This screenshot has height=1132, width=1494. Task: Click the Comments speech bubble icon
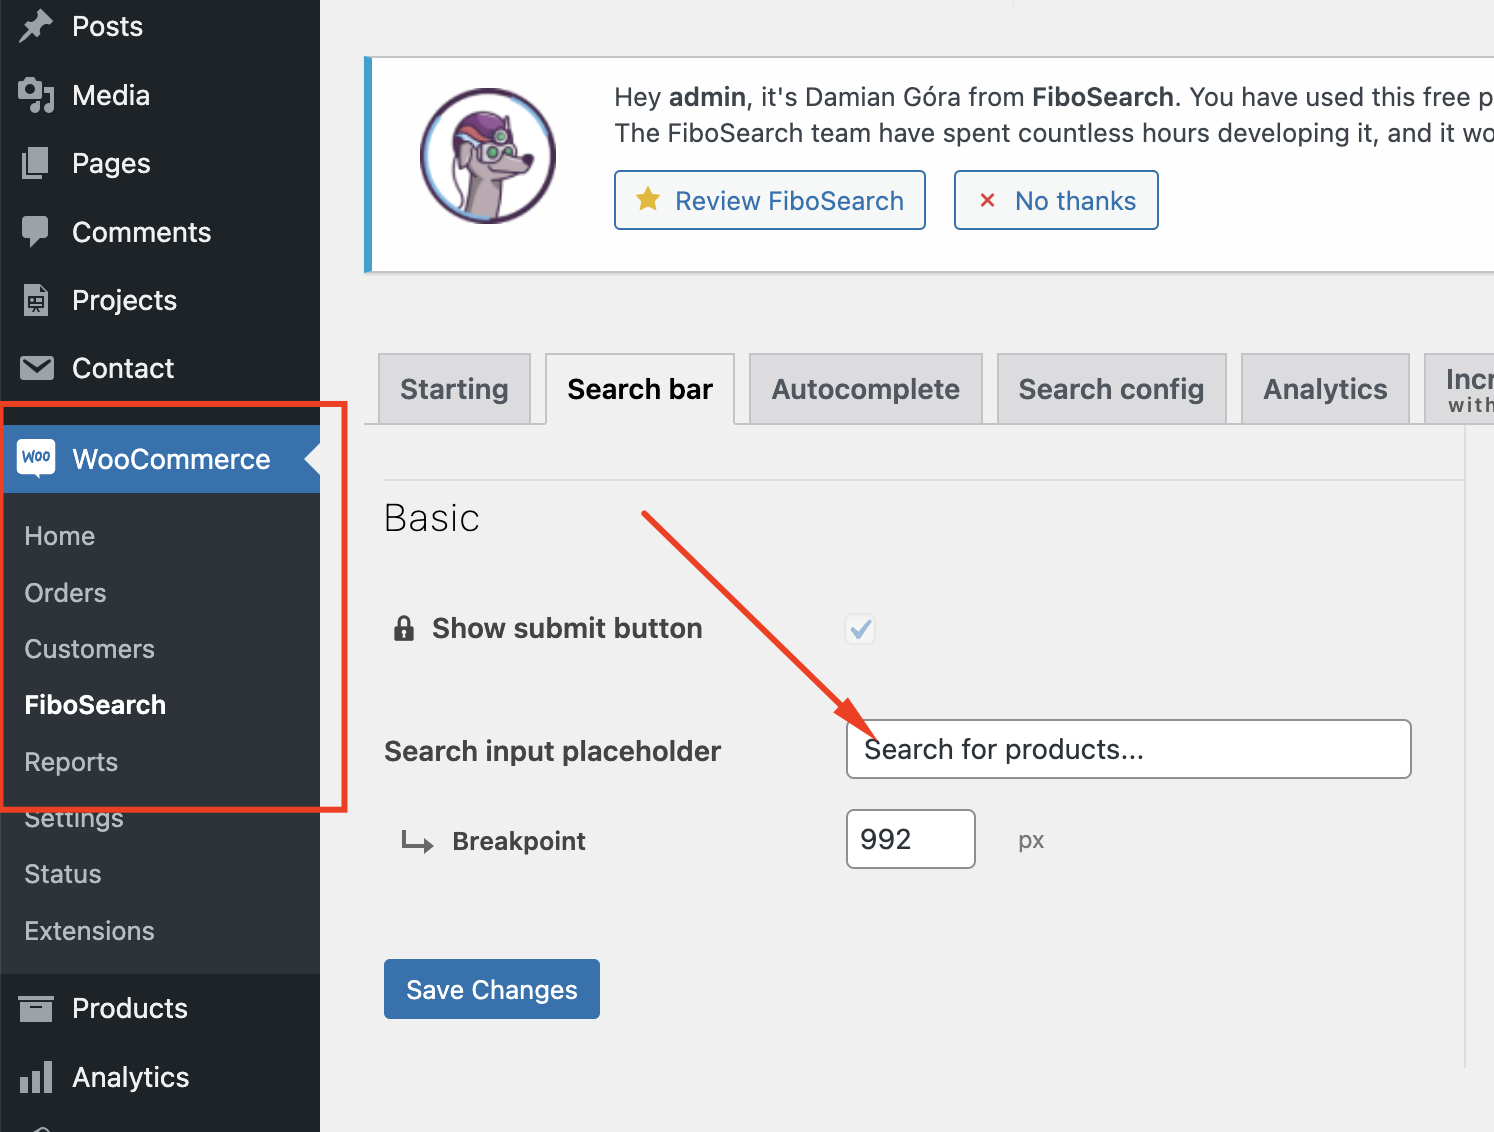36,232
